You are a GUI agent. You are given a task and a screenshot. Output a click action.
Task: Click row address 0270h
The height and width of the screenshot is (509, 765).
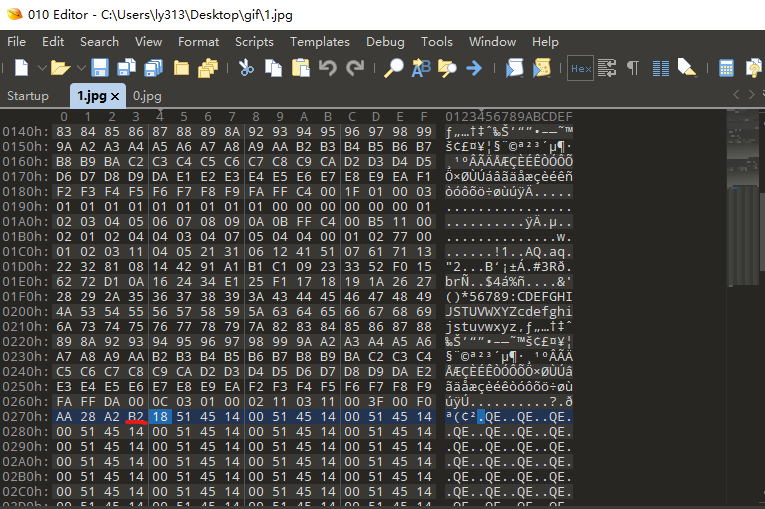(x=25, y=417)
